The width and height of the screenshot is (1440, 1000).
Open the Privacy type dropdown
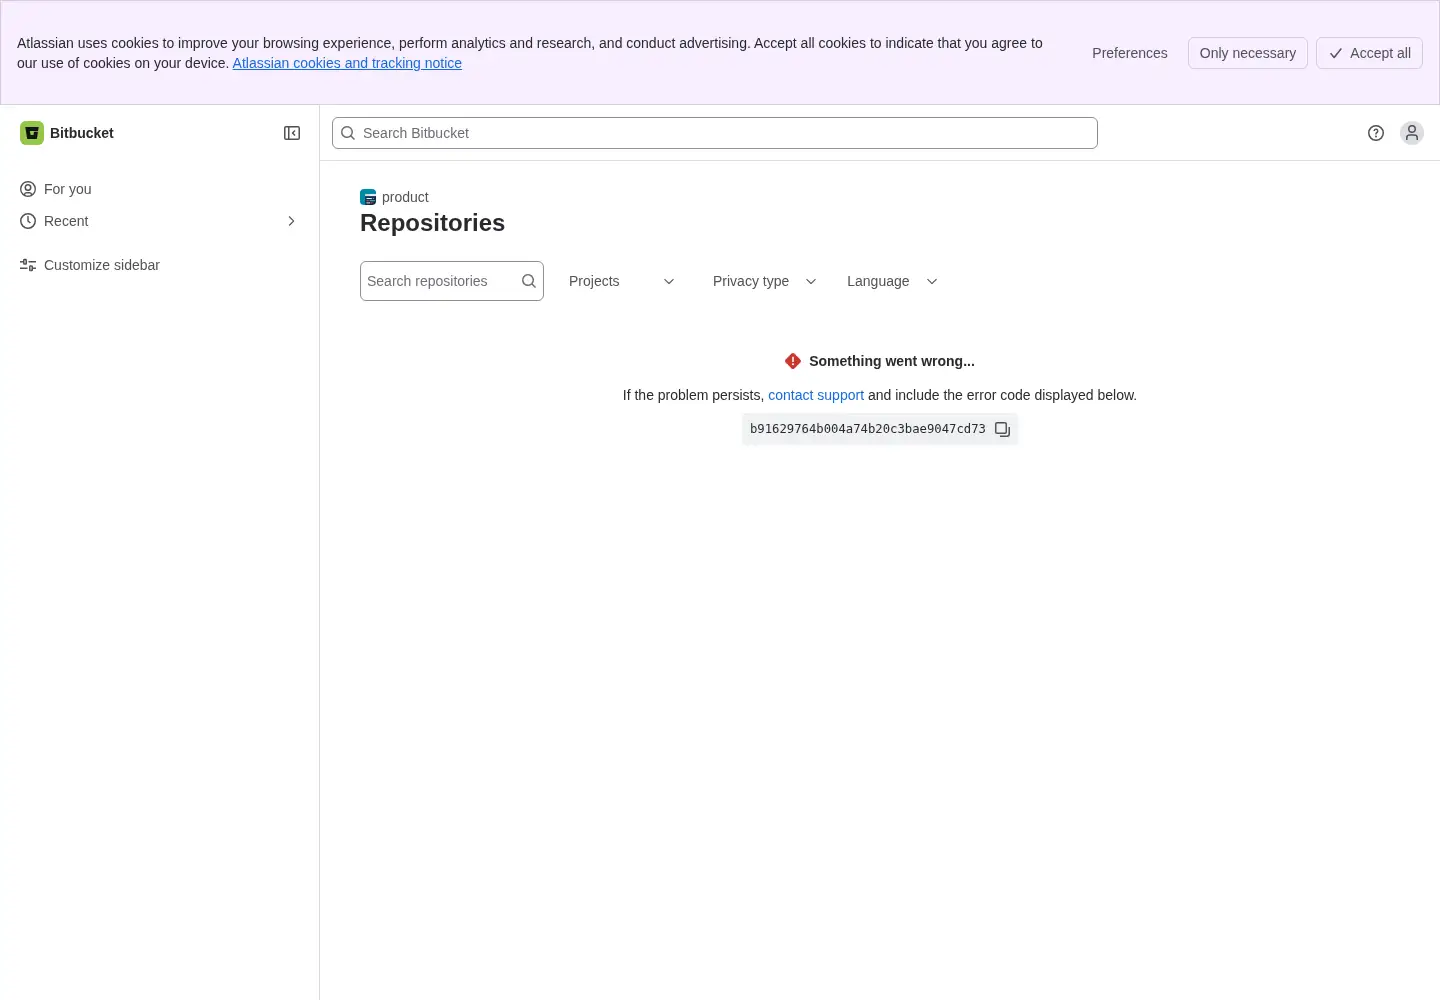765,281
